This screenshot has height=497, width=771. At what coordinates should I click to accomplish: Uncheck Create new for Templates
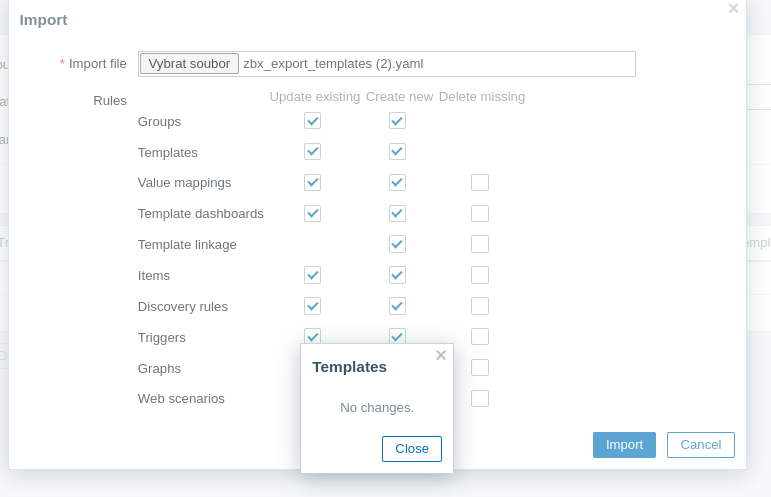click(397, 152)
